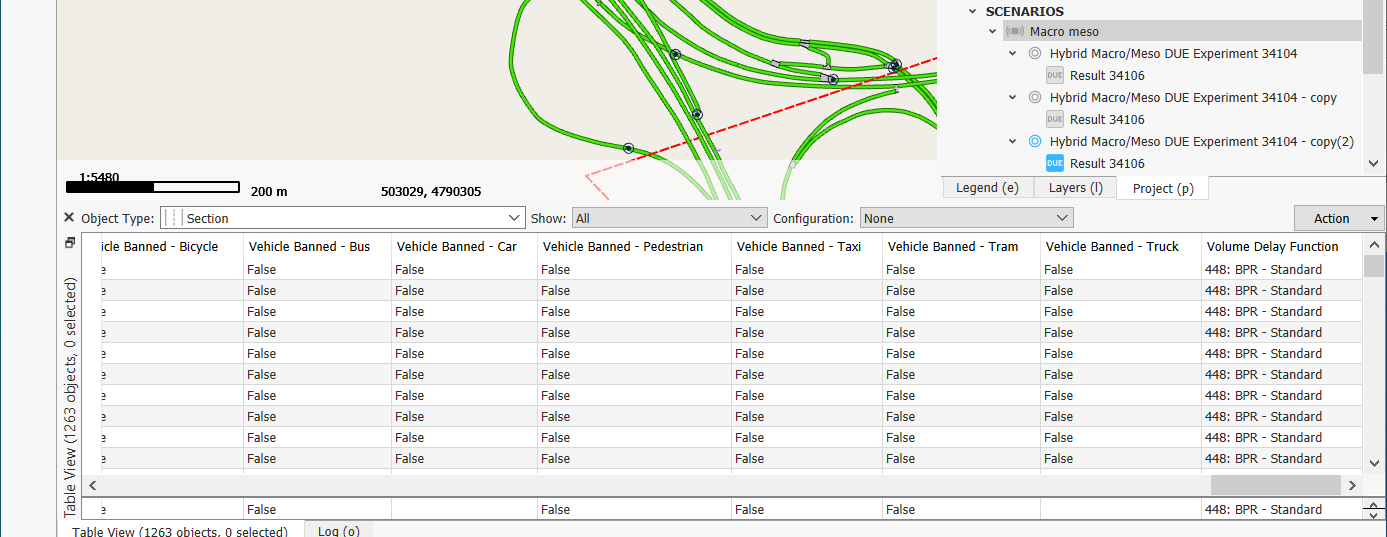Click the Macro meso scenario icon

[x=1015, y=32]
